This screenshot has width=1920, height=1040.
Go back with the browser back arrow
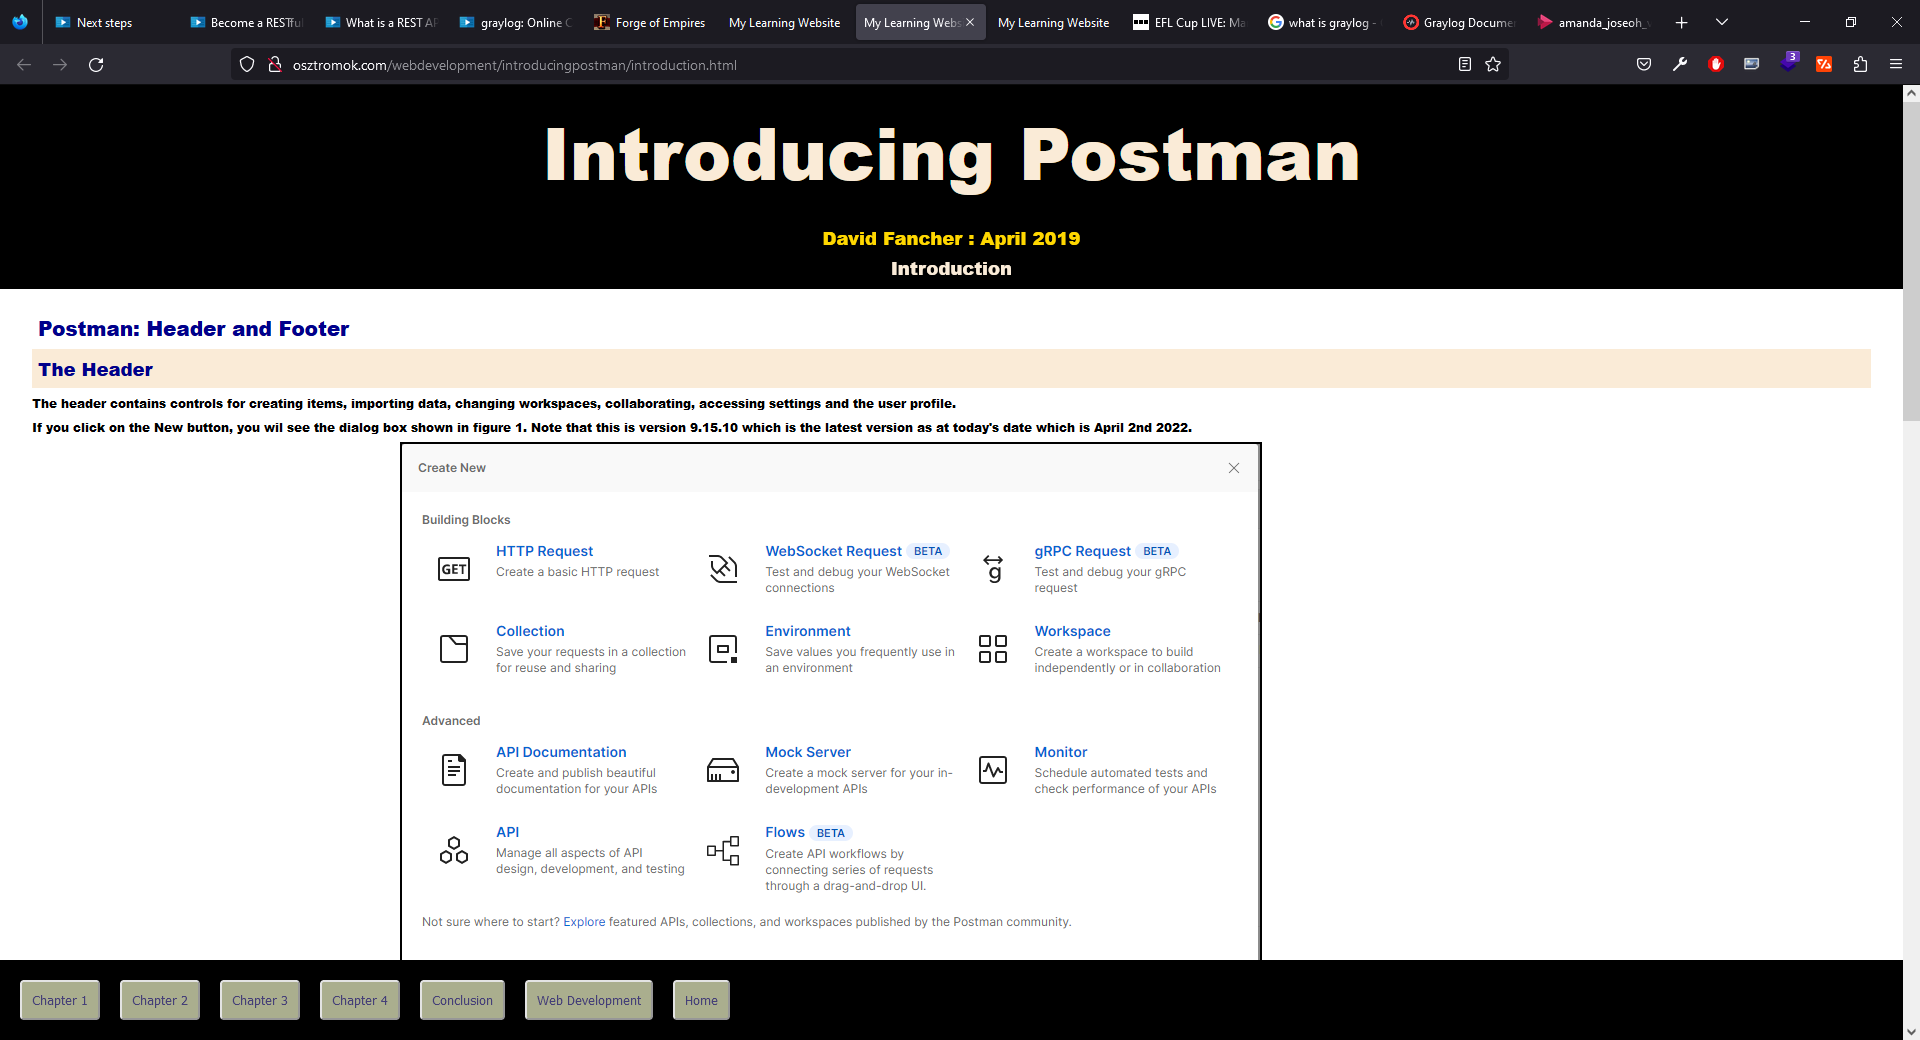tap(24, 65)
